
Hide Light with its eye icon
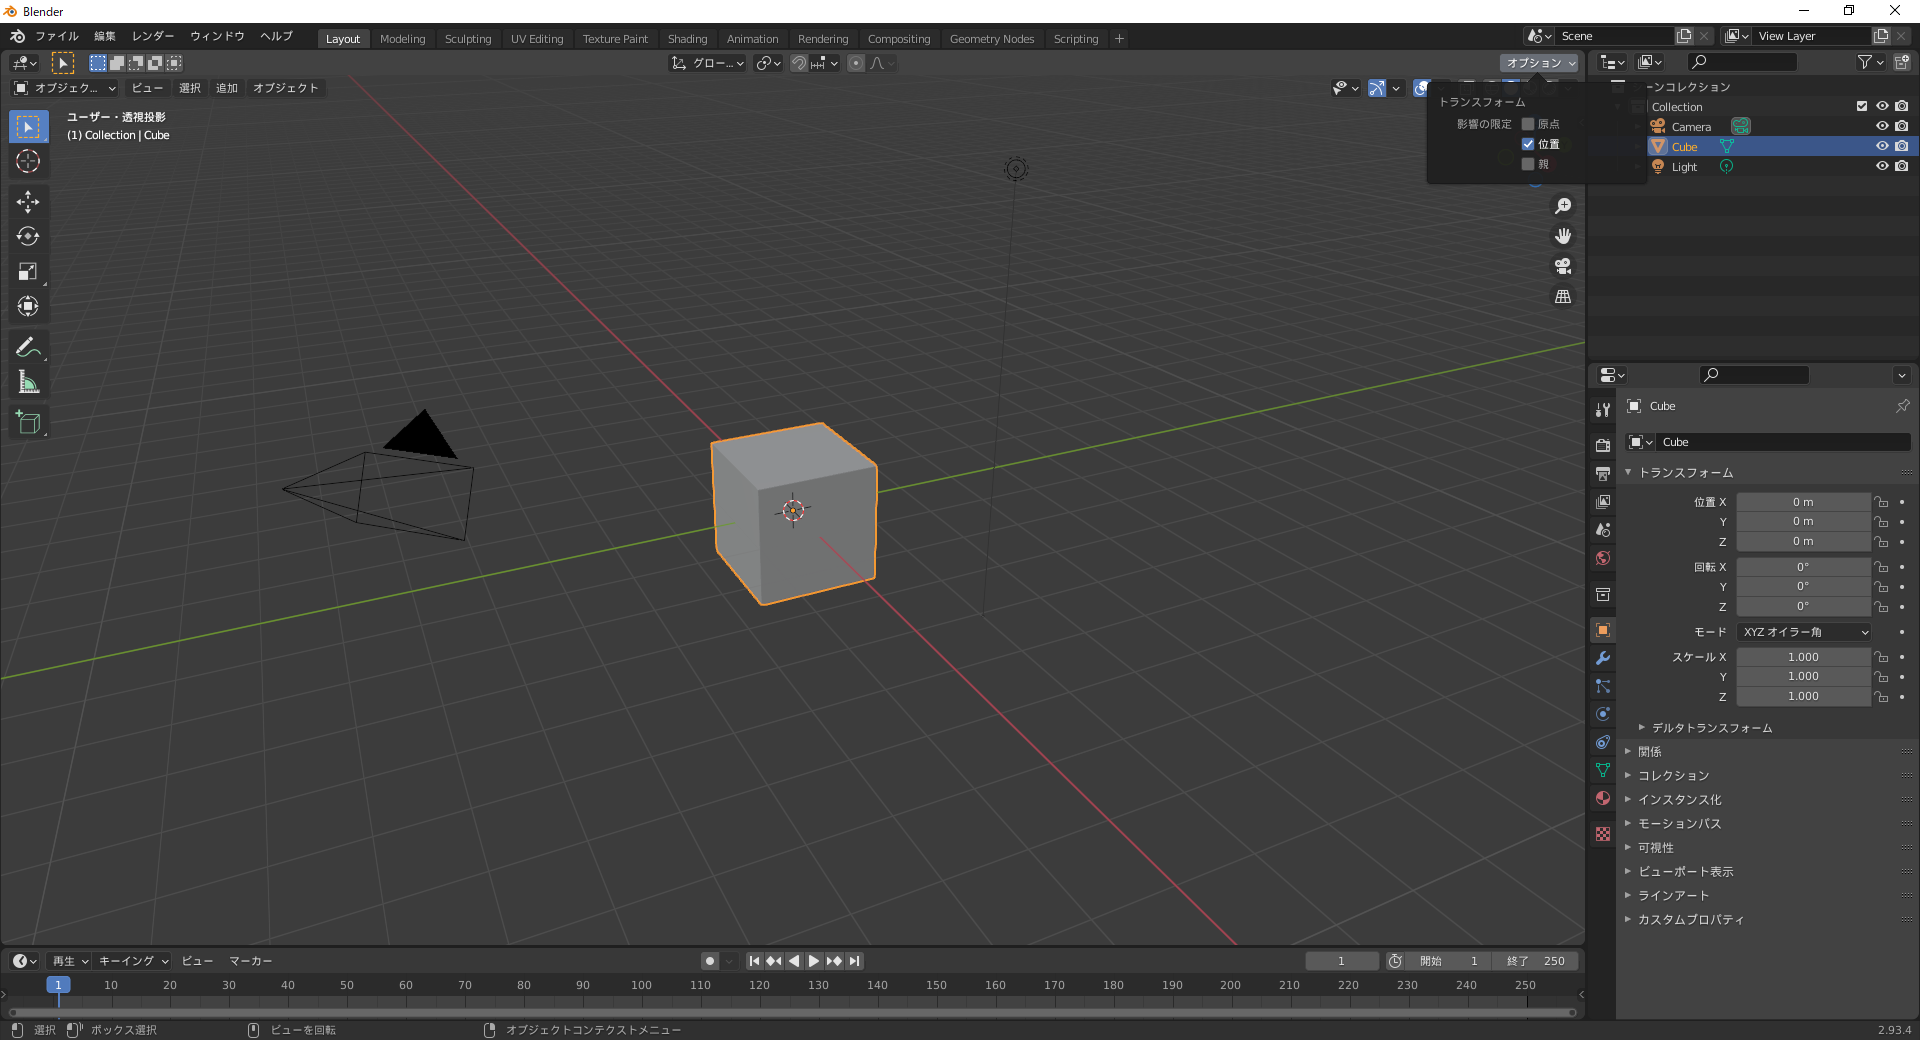(1882, 166)
